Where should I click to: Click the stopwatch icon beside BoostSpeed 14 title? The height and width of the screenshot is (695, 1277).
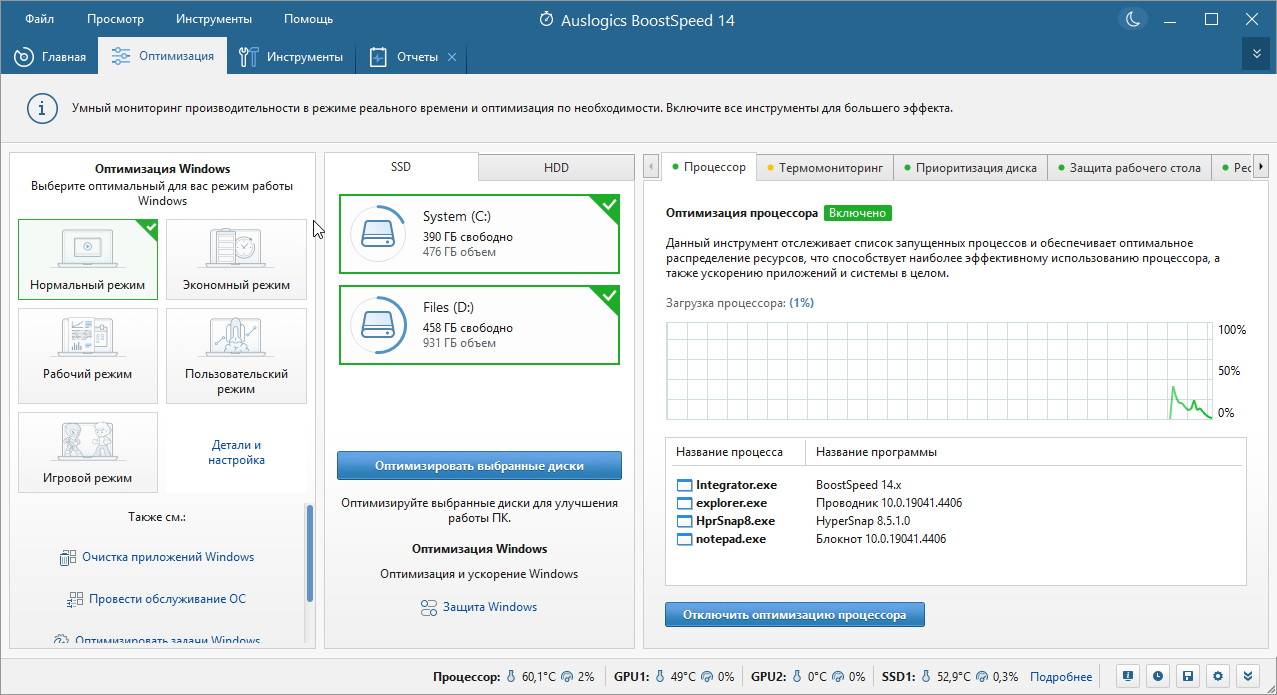point(546,19)
